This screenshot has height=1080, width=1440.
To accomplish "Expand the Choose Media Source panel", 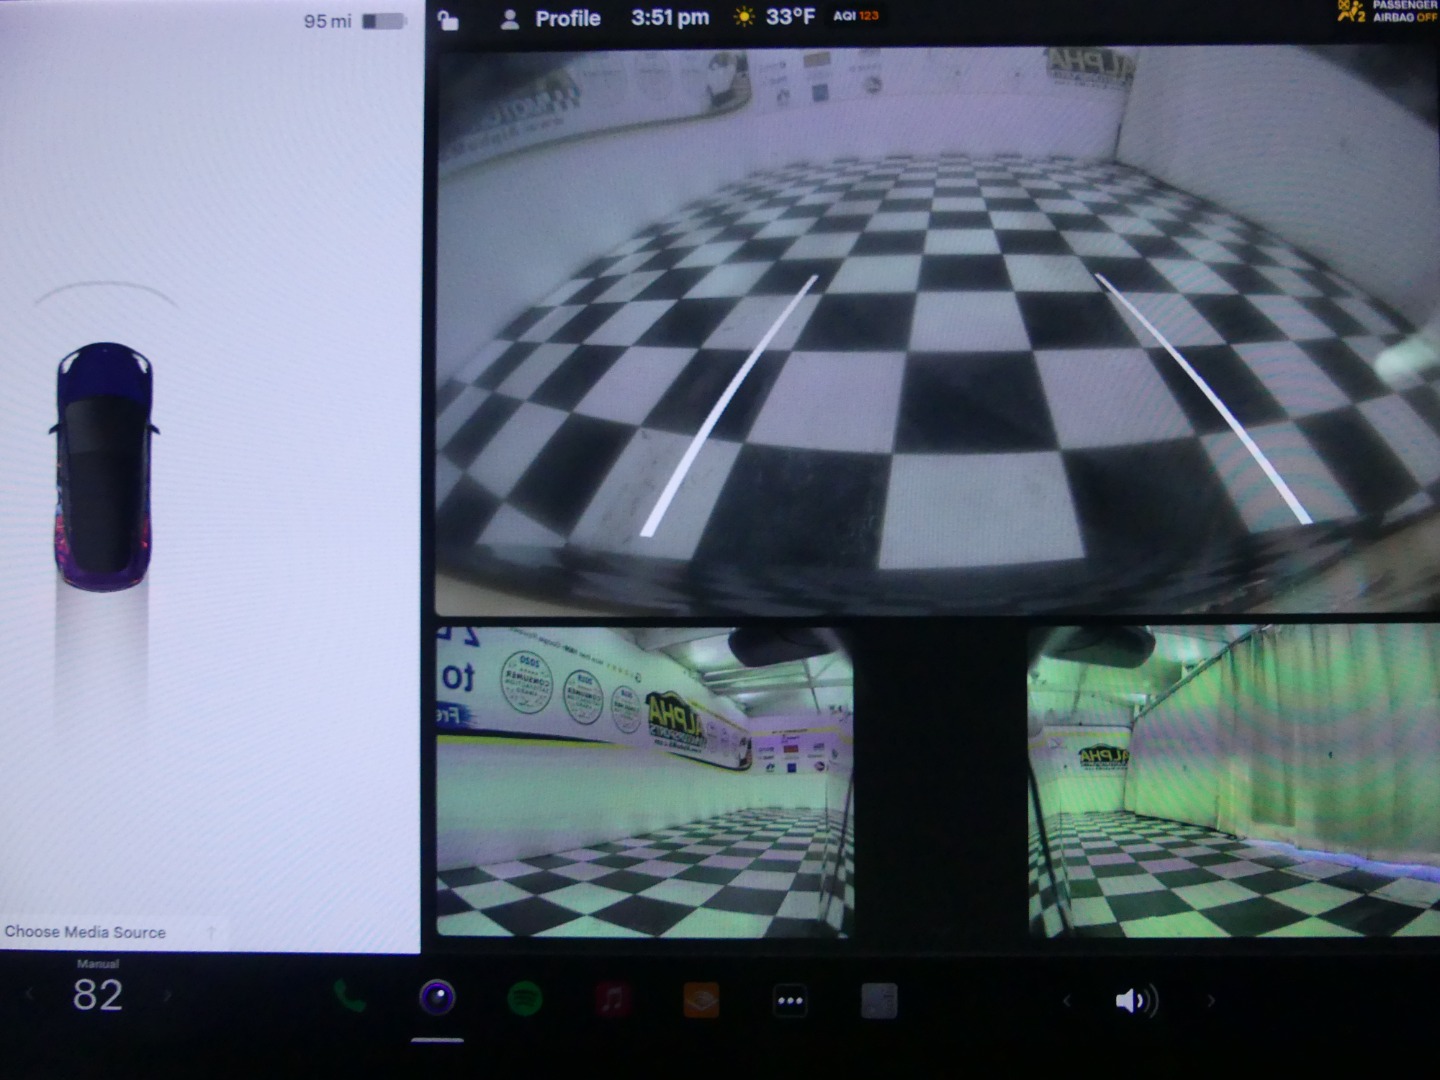I will point(110,932).
